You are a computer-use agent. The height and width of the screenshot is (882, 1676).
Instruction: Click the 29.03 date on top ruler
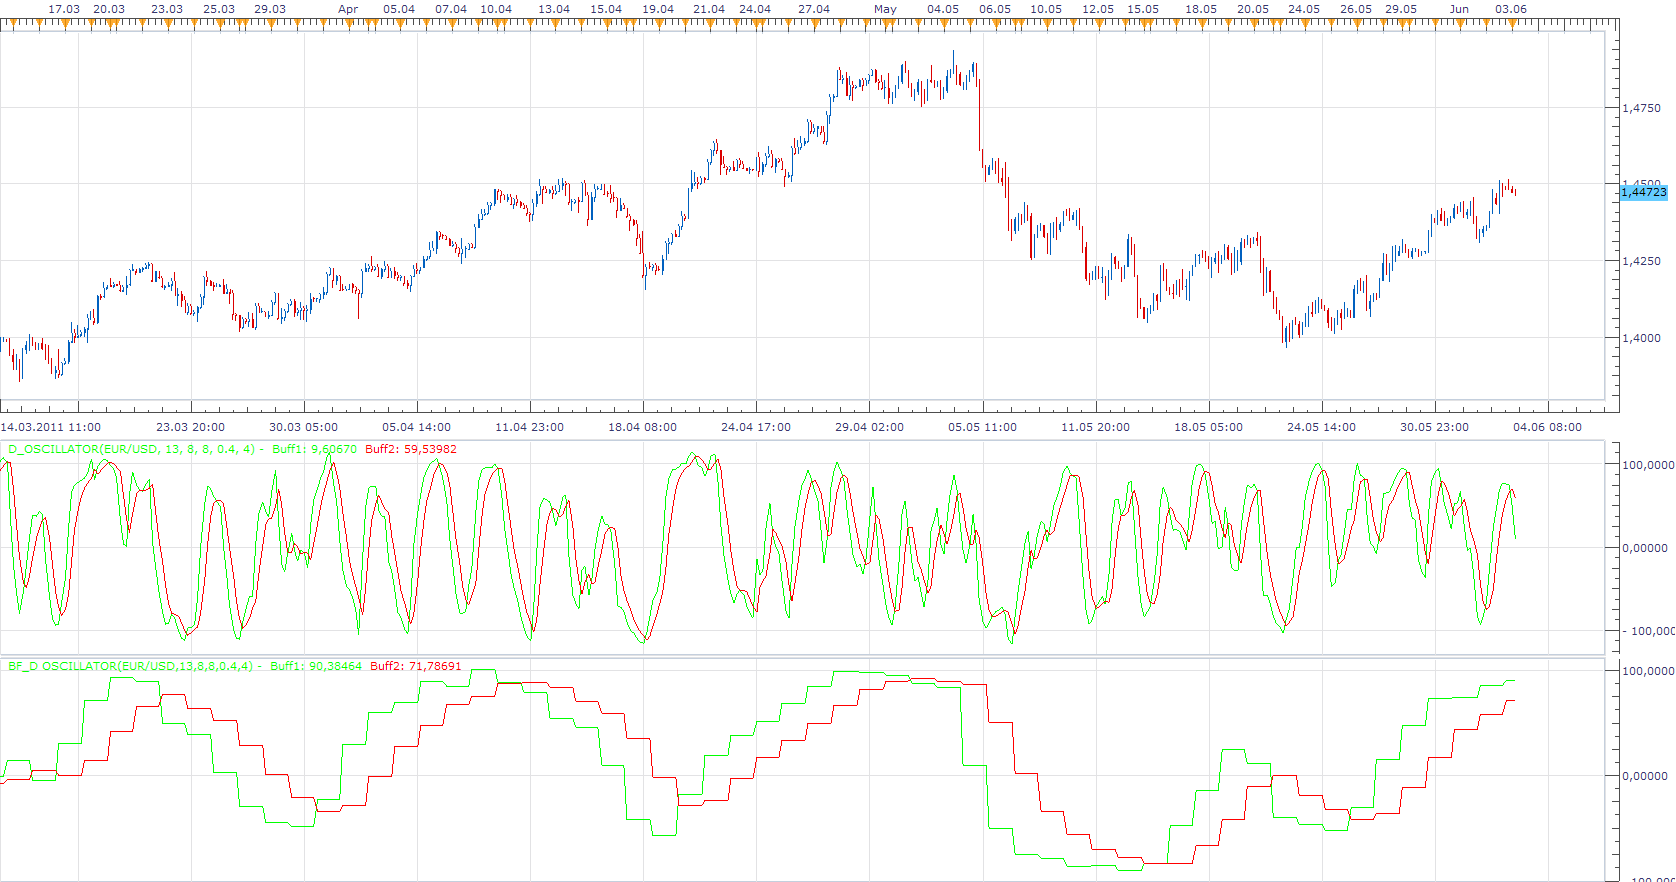pyautogui.click(x=270, y=9)
